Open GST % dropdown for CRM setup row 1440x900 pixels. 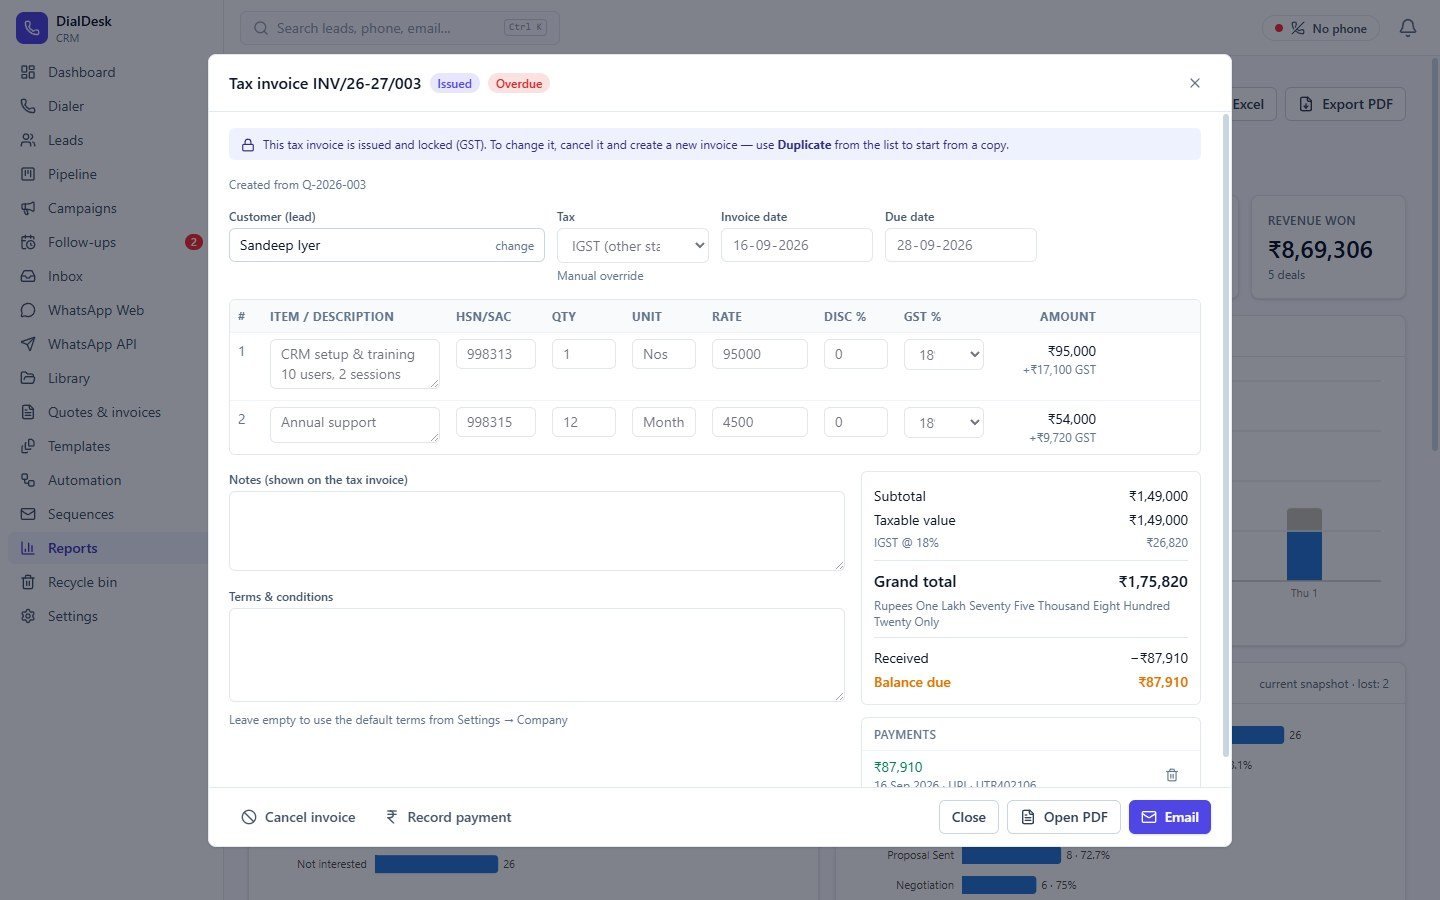point(943,354)
